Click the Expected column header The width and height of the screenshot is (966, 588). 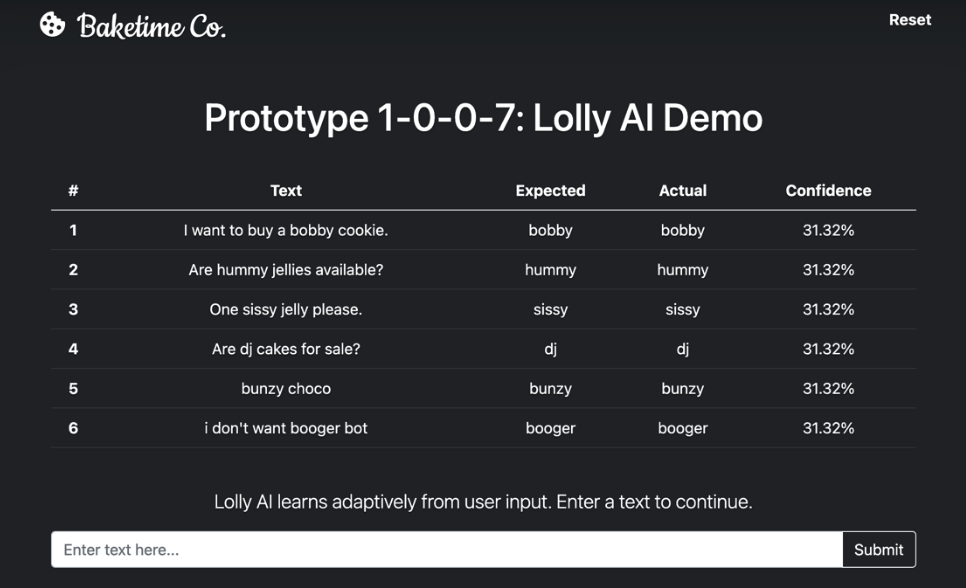click(x=550, y=190)
